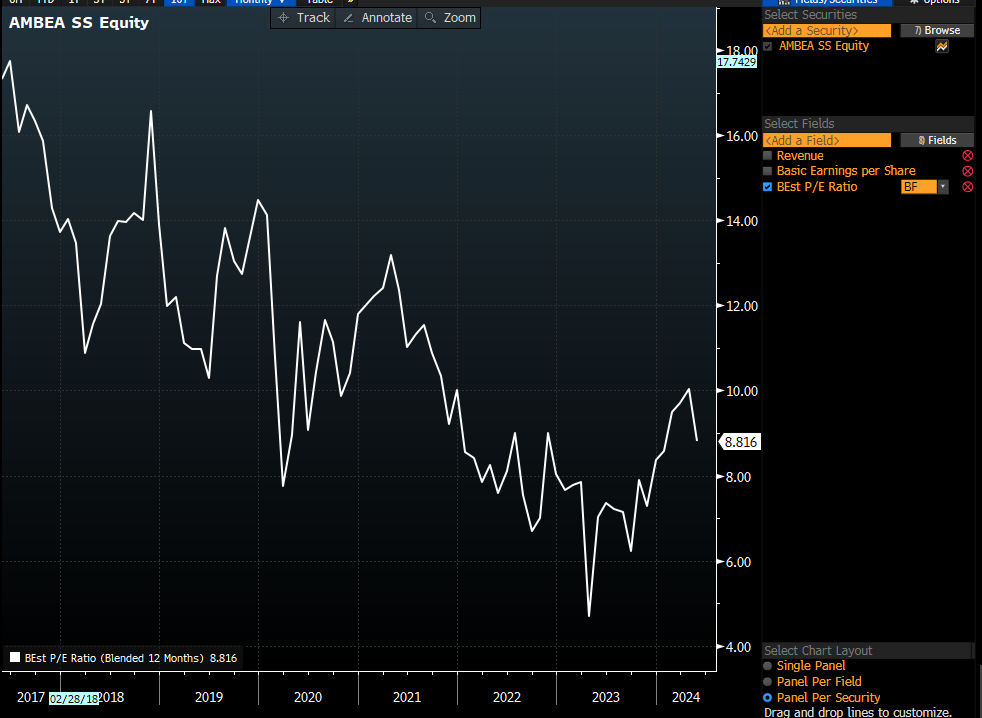Remove the BEst P/E Ratio field

[968, 187]
